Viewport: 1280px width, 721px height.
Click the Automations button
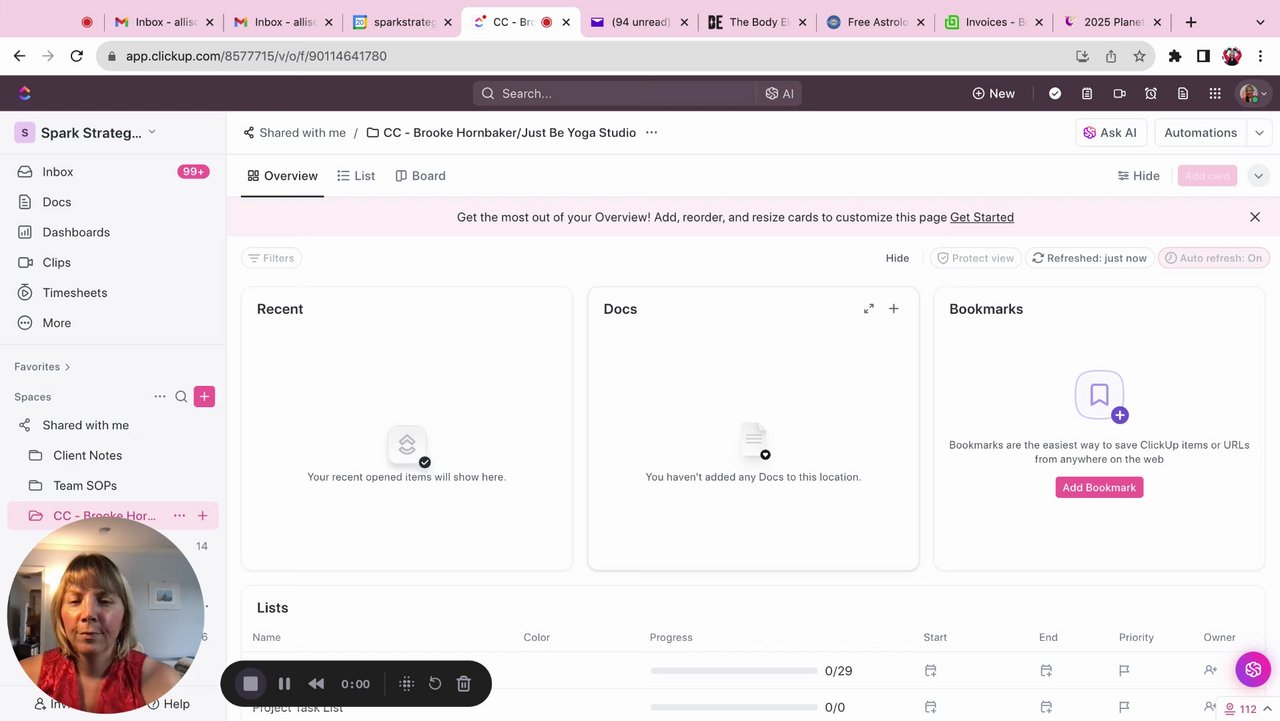(x=1200, y=132)
